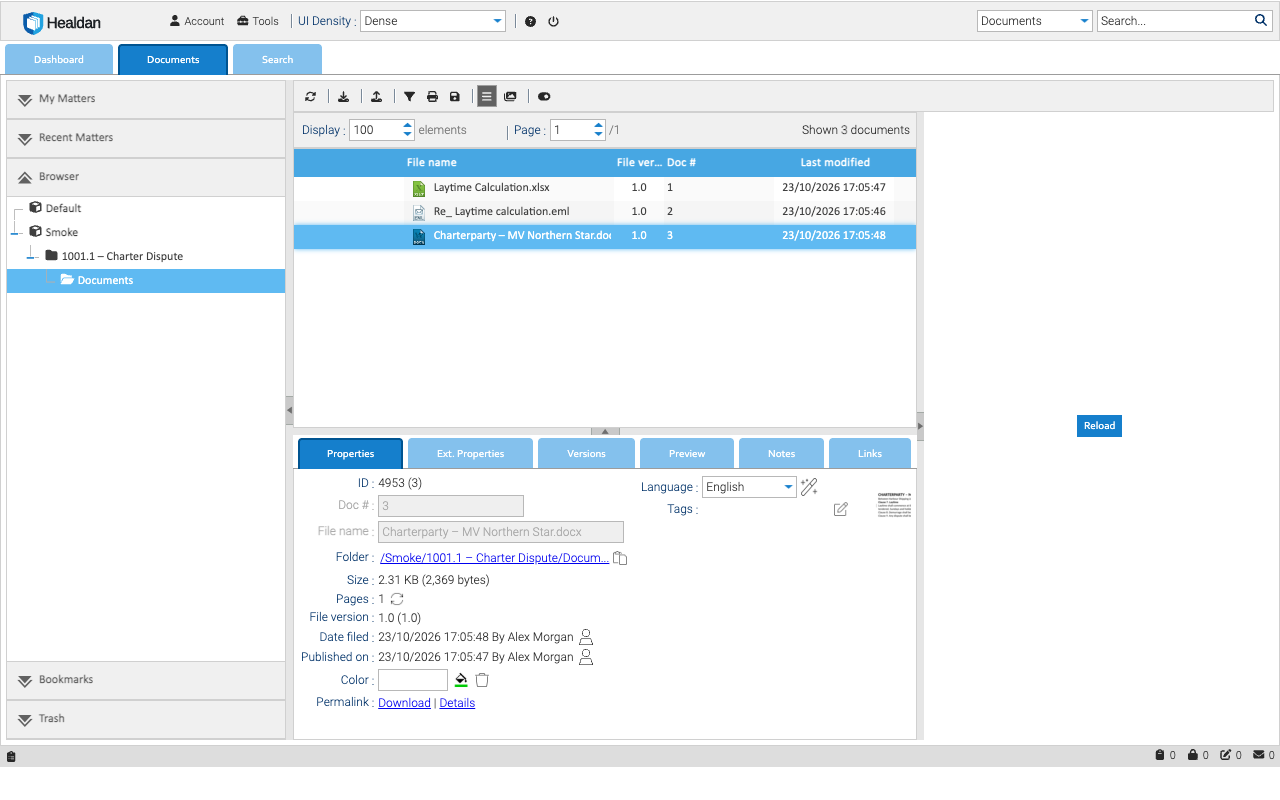Select the Default workspace node
1280x800 pixels.
click(63, 208)
